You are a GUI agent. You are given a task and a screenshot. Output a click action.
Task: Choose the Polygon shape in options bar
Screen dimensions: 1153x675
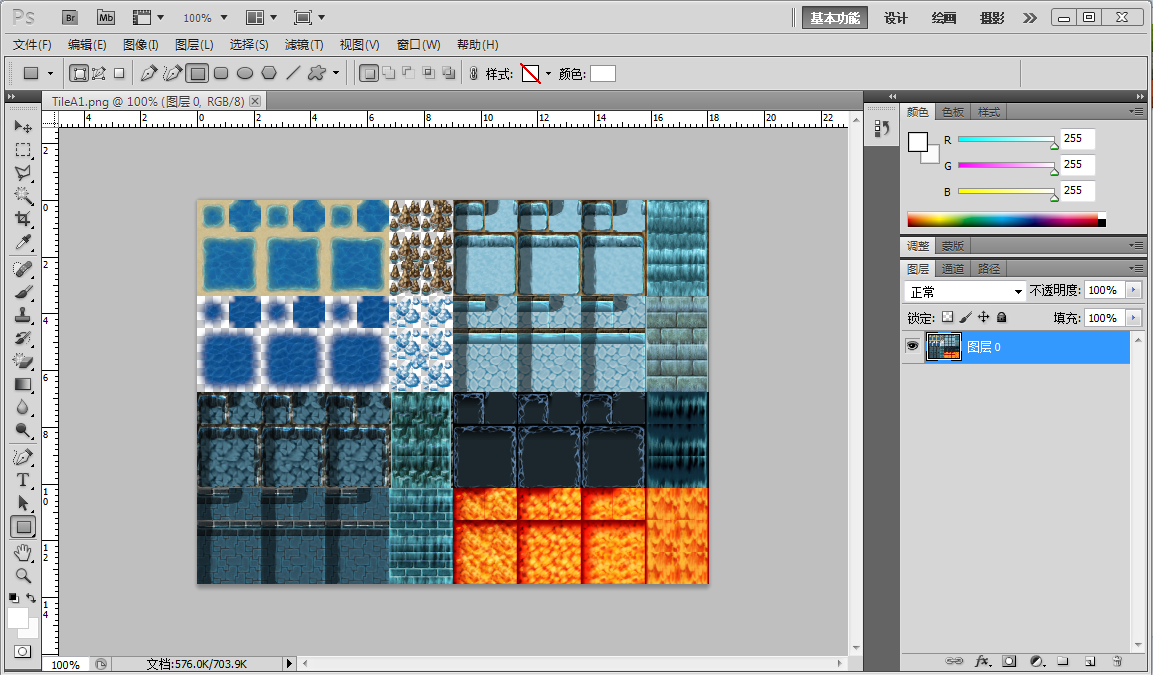tap(269, 73)
